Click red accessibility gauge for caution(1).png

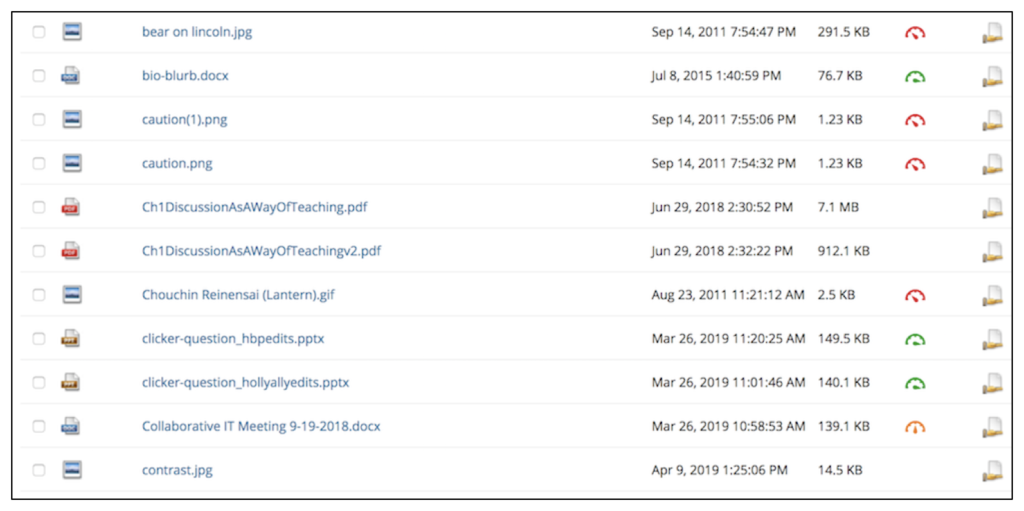[915, 120]
